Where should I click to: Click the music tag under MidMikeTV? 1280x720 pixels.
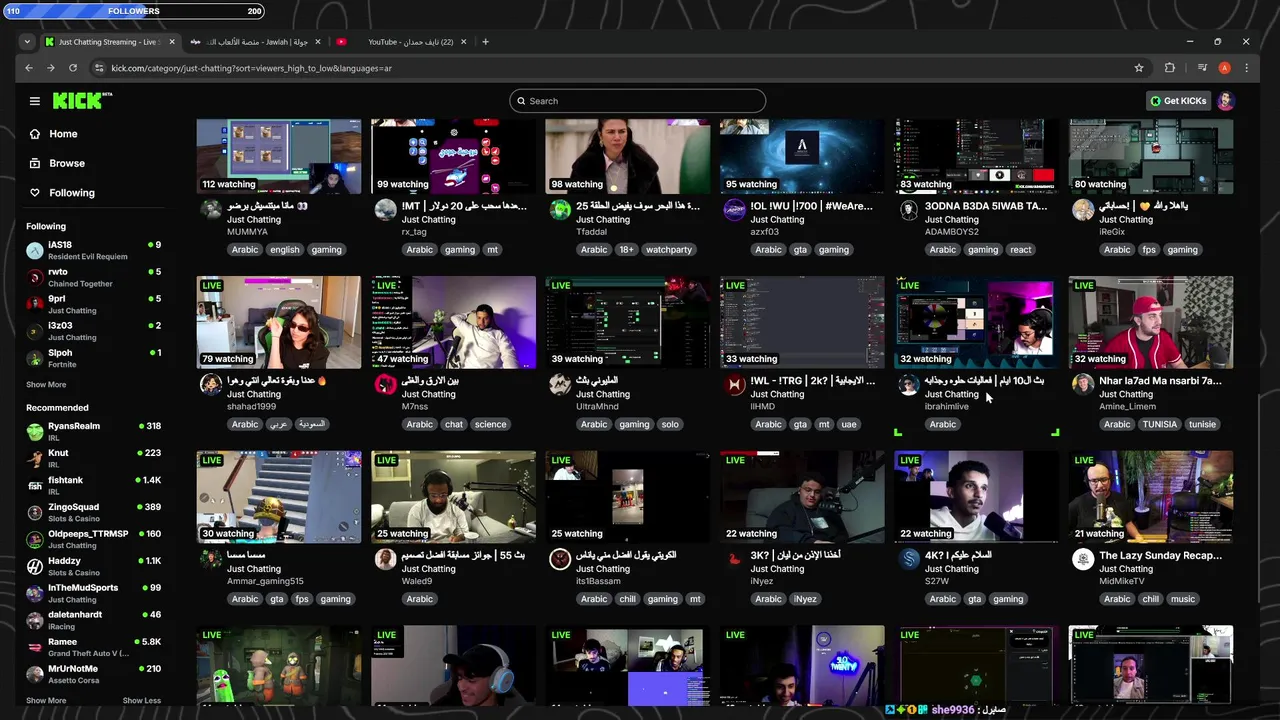1182,599
